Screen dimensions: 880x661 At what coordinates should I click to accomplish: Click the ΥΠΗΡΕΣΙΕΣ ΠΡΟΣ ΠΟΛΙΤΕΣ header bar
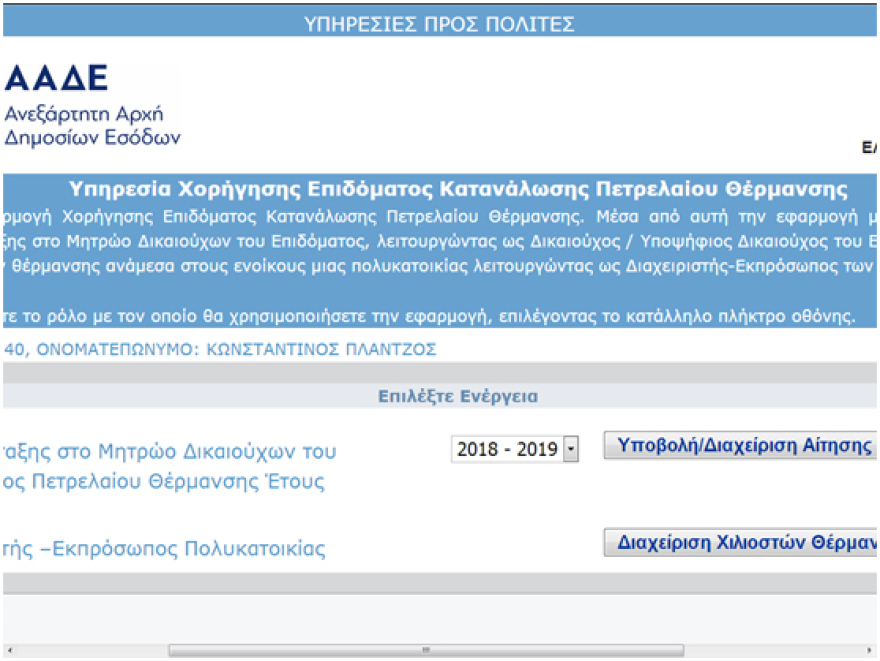click(440, 22)
